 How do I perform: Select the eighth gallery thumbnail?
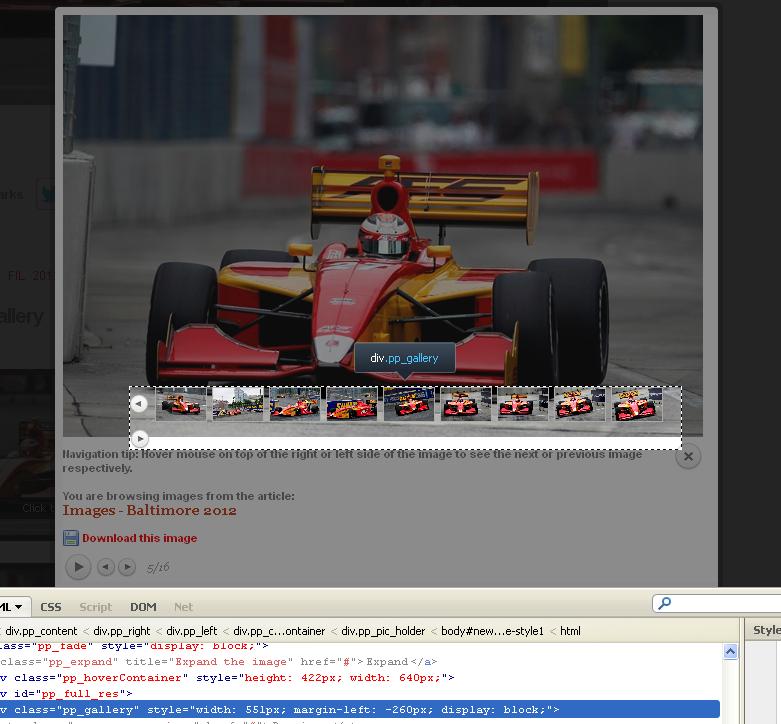coord(580,404)
